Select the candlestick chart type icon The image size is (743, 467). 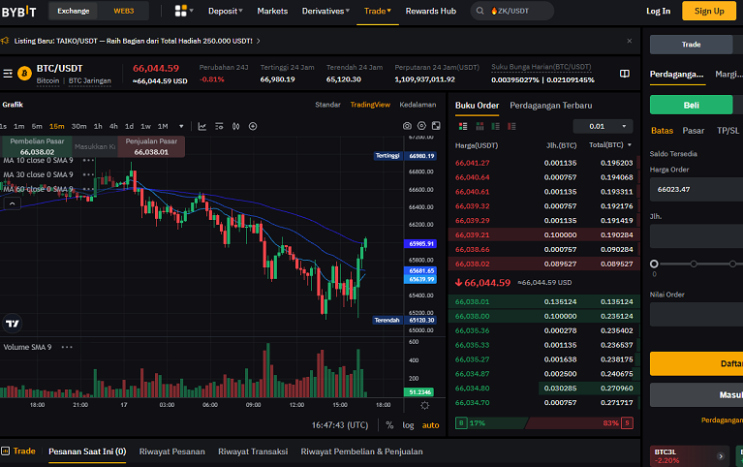pos(236,126)
